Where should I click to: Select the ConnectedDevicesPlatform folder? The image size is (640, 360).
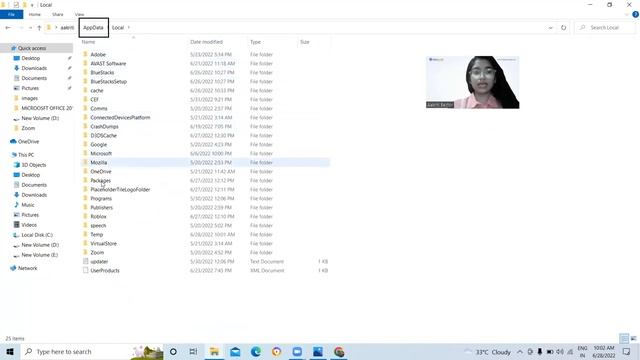(120, 118)
